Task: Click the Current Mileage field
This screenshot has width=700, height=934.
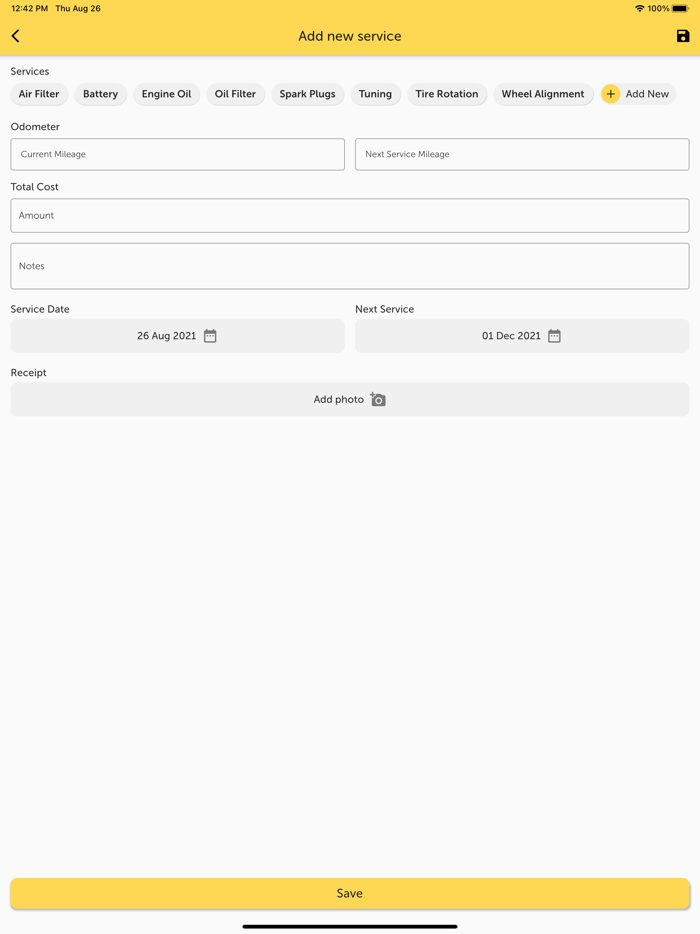Action: tap(177, 154)
